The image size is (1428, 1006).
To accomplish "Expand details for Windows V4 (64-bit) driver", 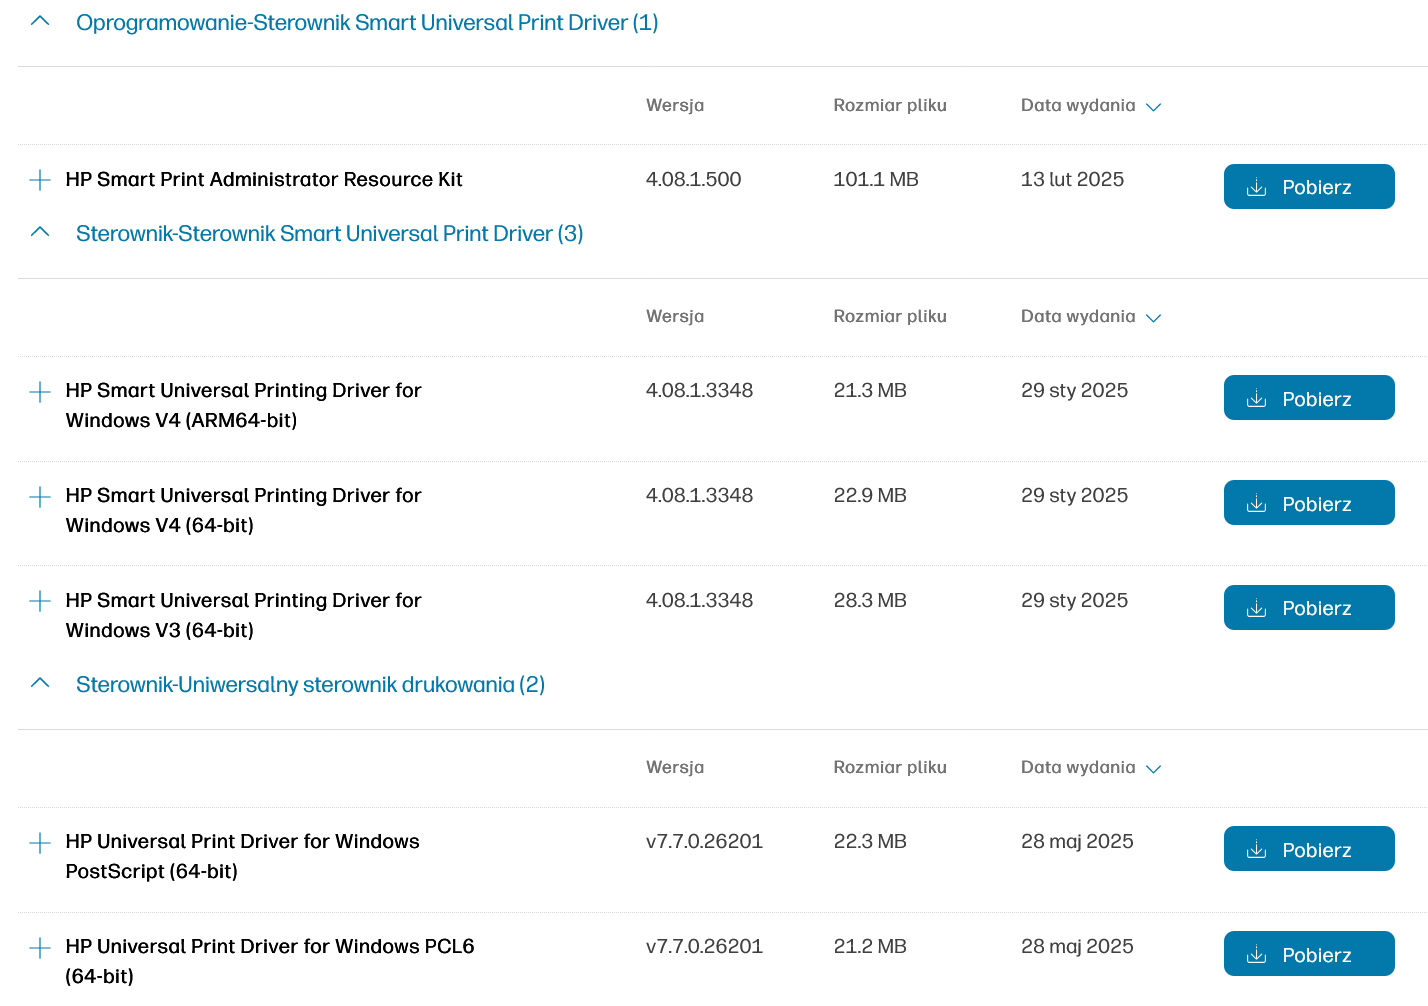I will 40,497.
